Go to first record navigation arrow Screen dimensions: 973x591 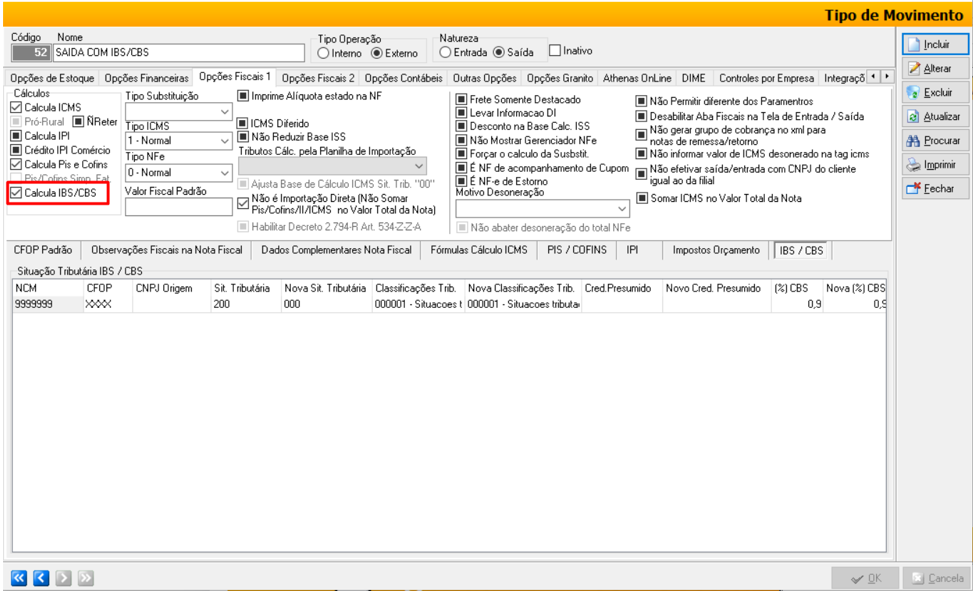[19, 577]
